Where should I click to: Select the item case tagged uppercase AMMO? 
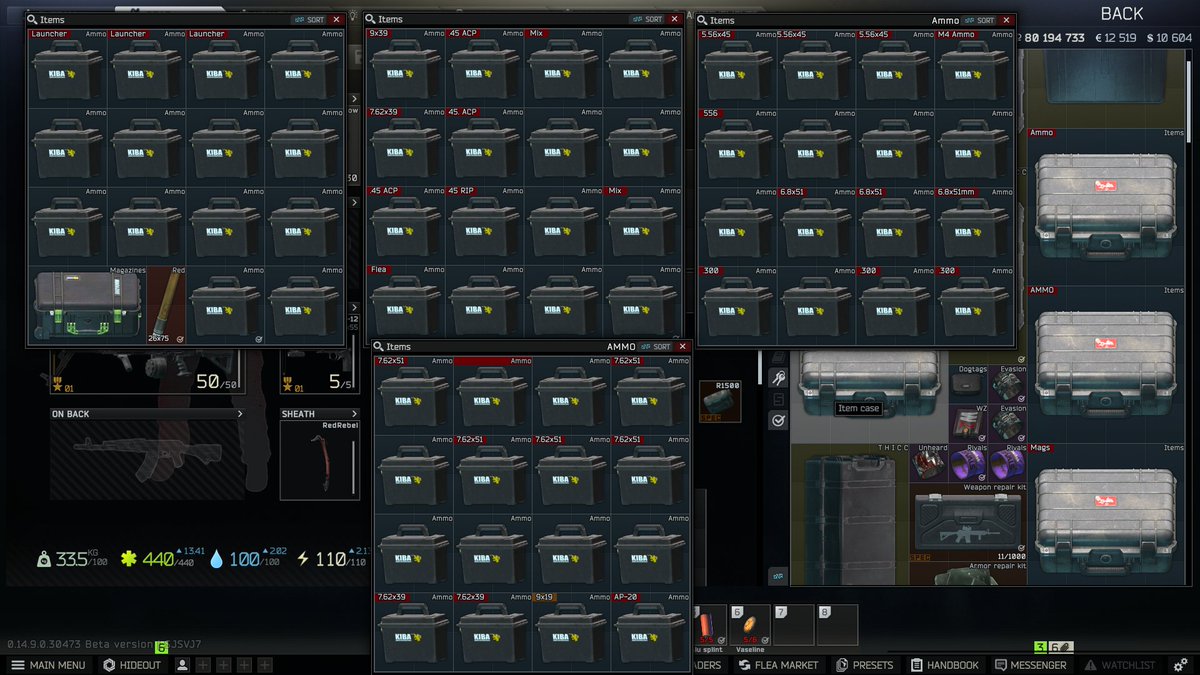click(1106, 364)
